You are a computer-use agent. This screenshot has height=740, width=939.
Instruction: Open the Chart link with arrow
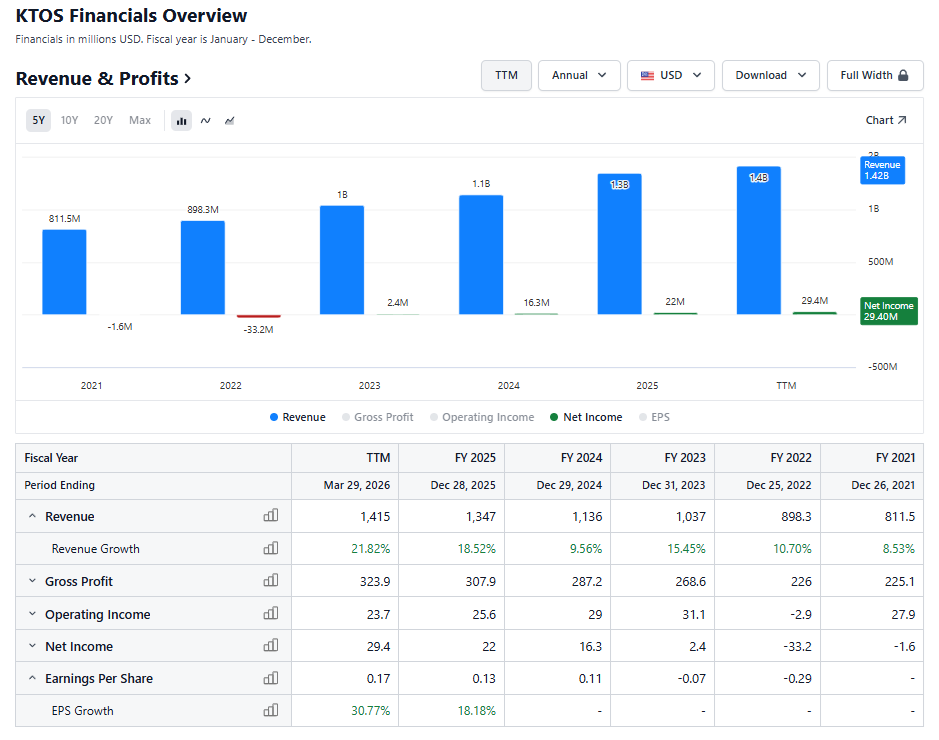click(x=886, y=120)
